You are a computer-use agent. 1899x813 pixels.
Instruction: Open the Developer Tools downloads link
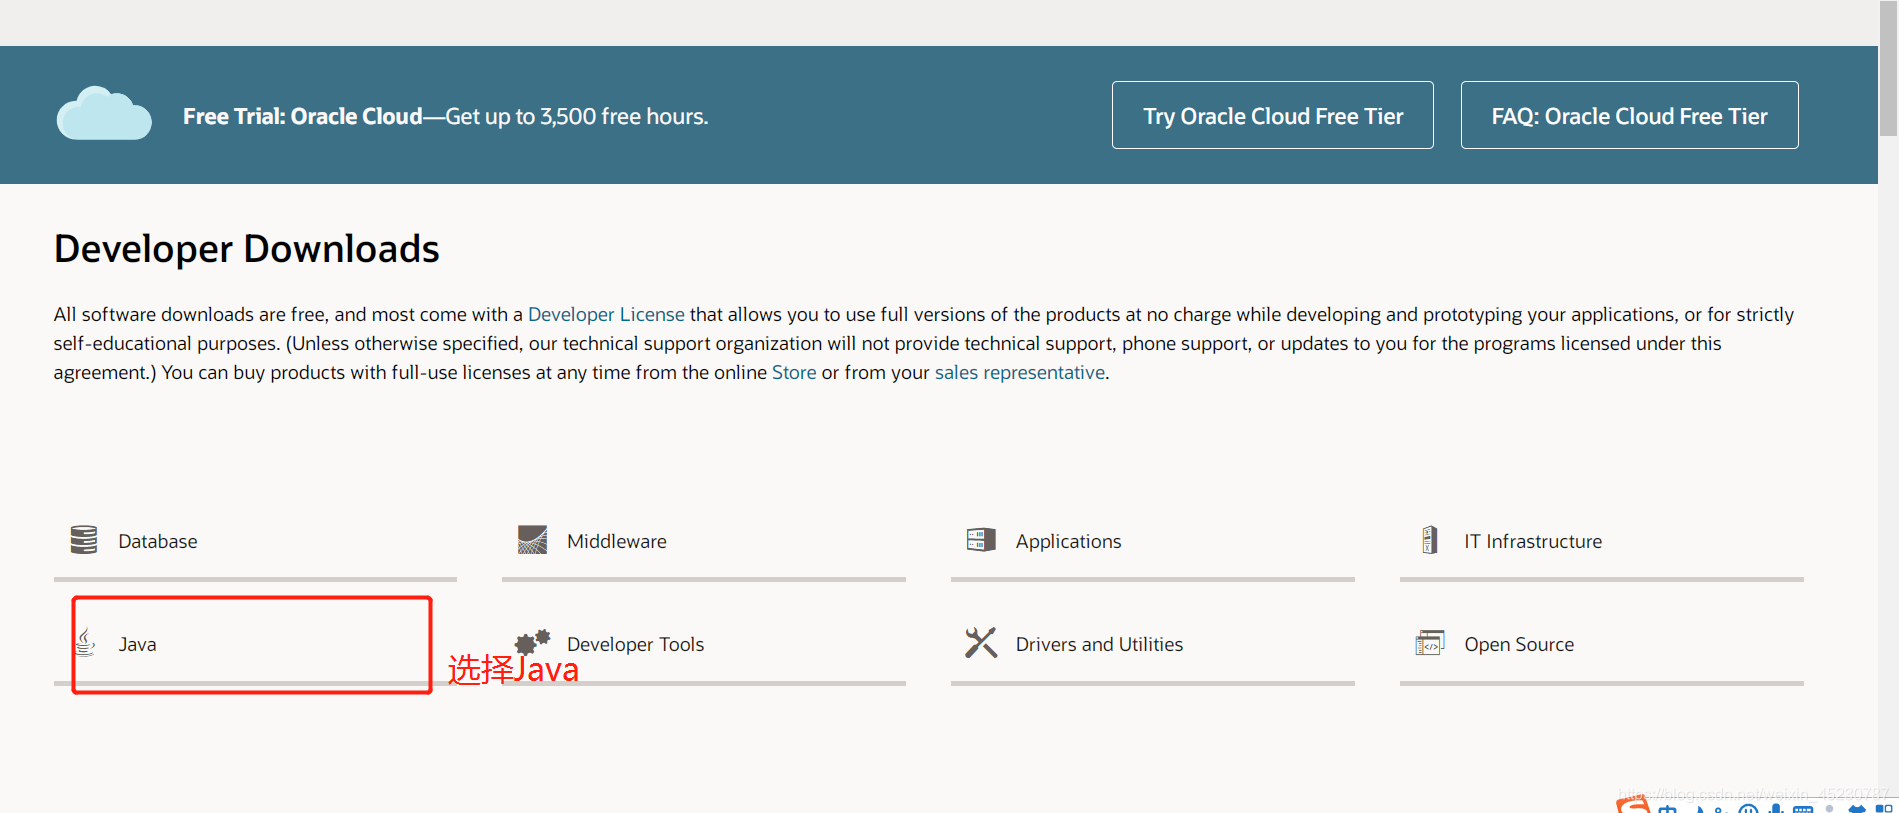pyautogui.click(x=635, y=644)
